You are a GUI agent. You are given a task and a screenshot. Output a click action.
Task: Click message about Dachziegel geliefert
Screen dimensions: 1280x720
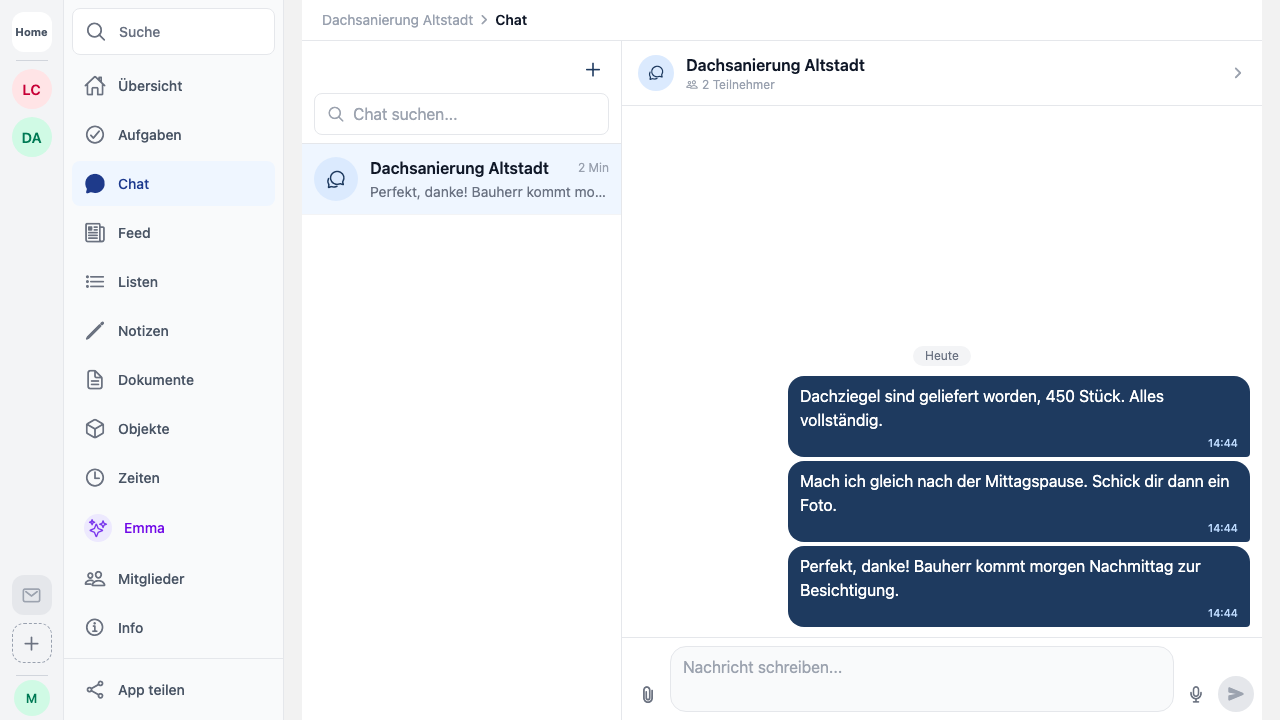1019,416
